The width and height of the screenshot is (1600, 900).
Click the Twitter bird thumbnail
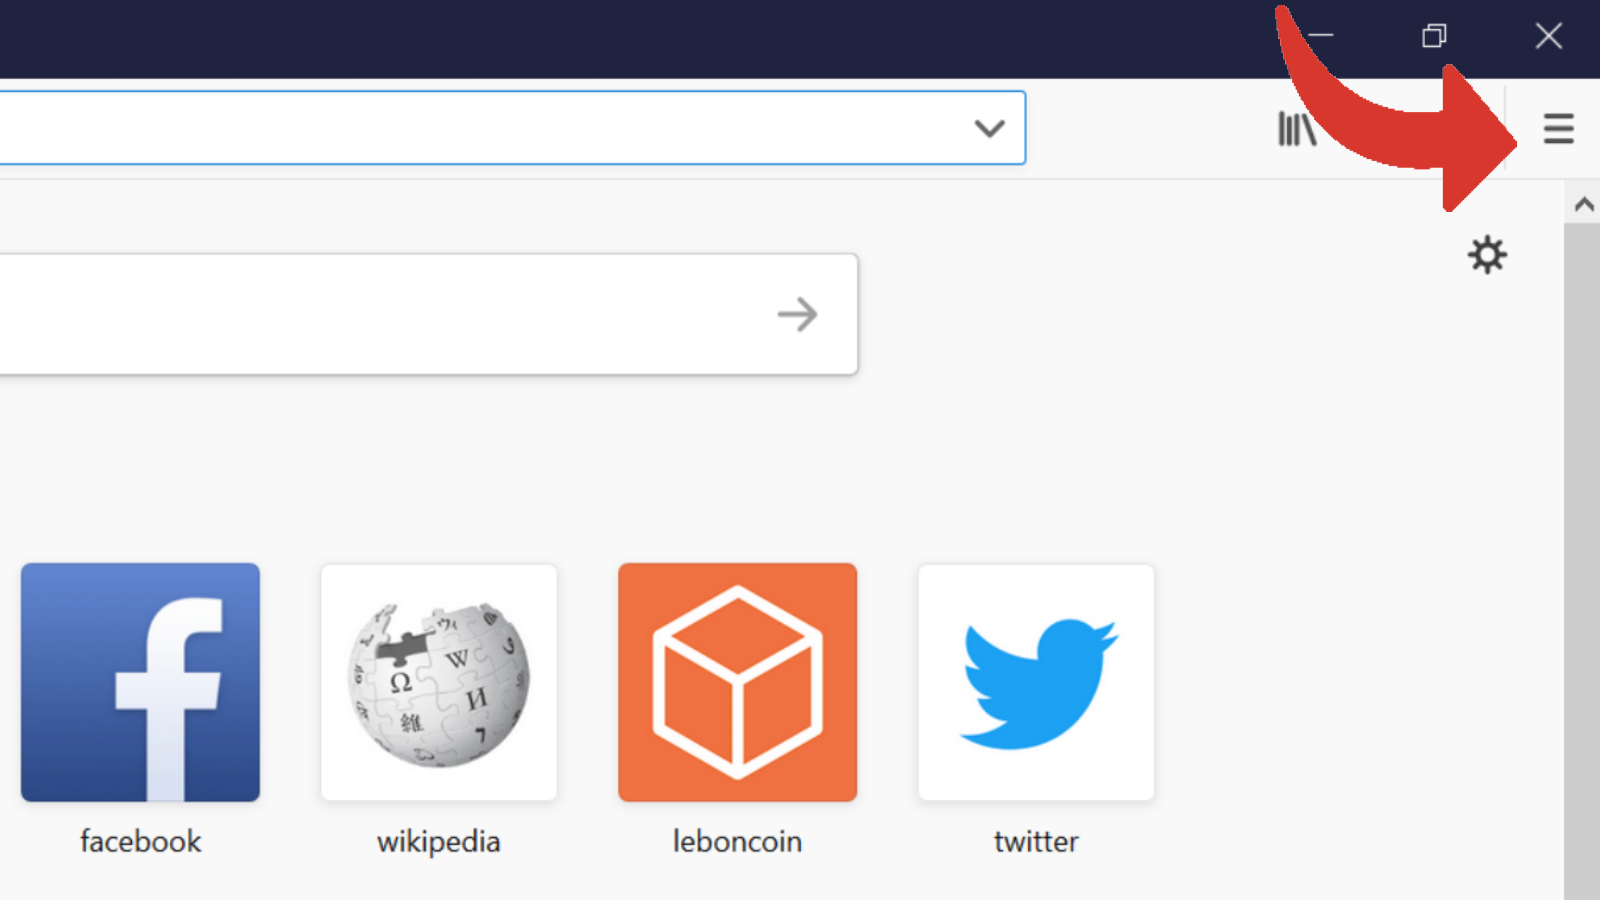coord(1035,682)
